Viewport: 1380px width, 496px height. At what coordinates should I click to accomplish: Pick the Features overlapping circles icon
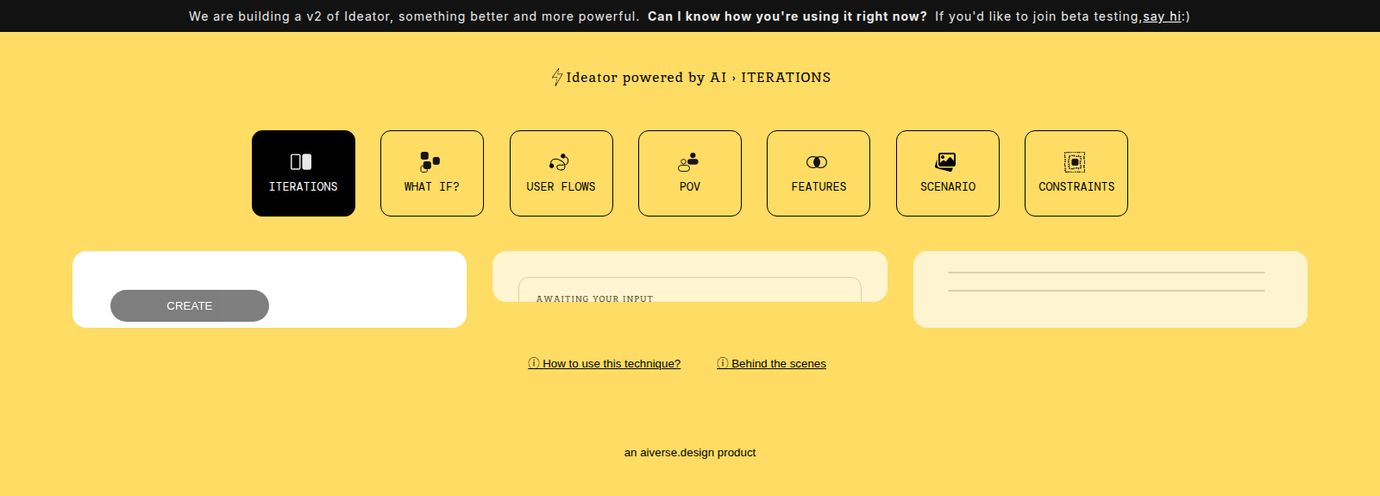tap(817, 162)
